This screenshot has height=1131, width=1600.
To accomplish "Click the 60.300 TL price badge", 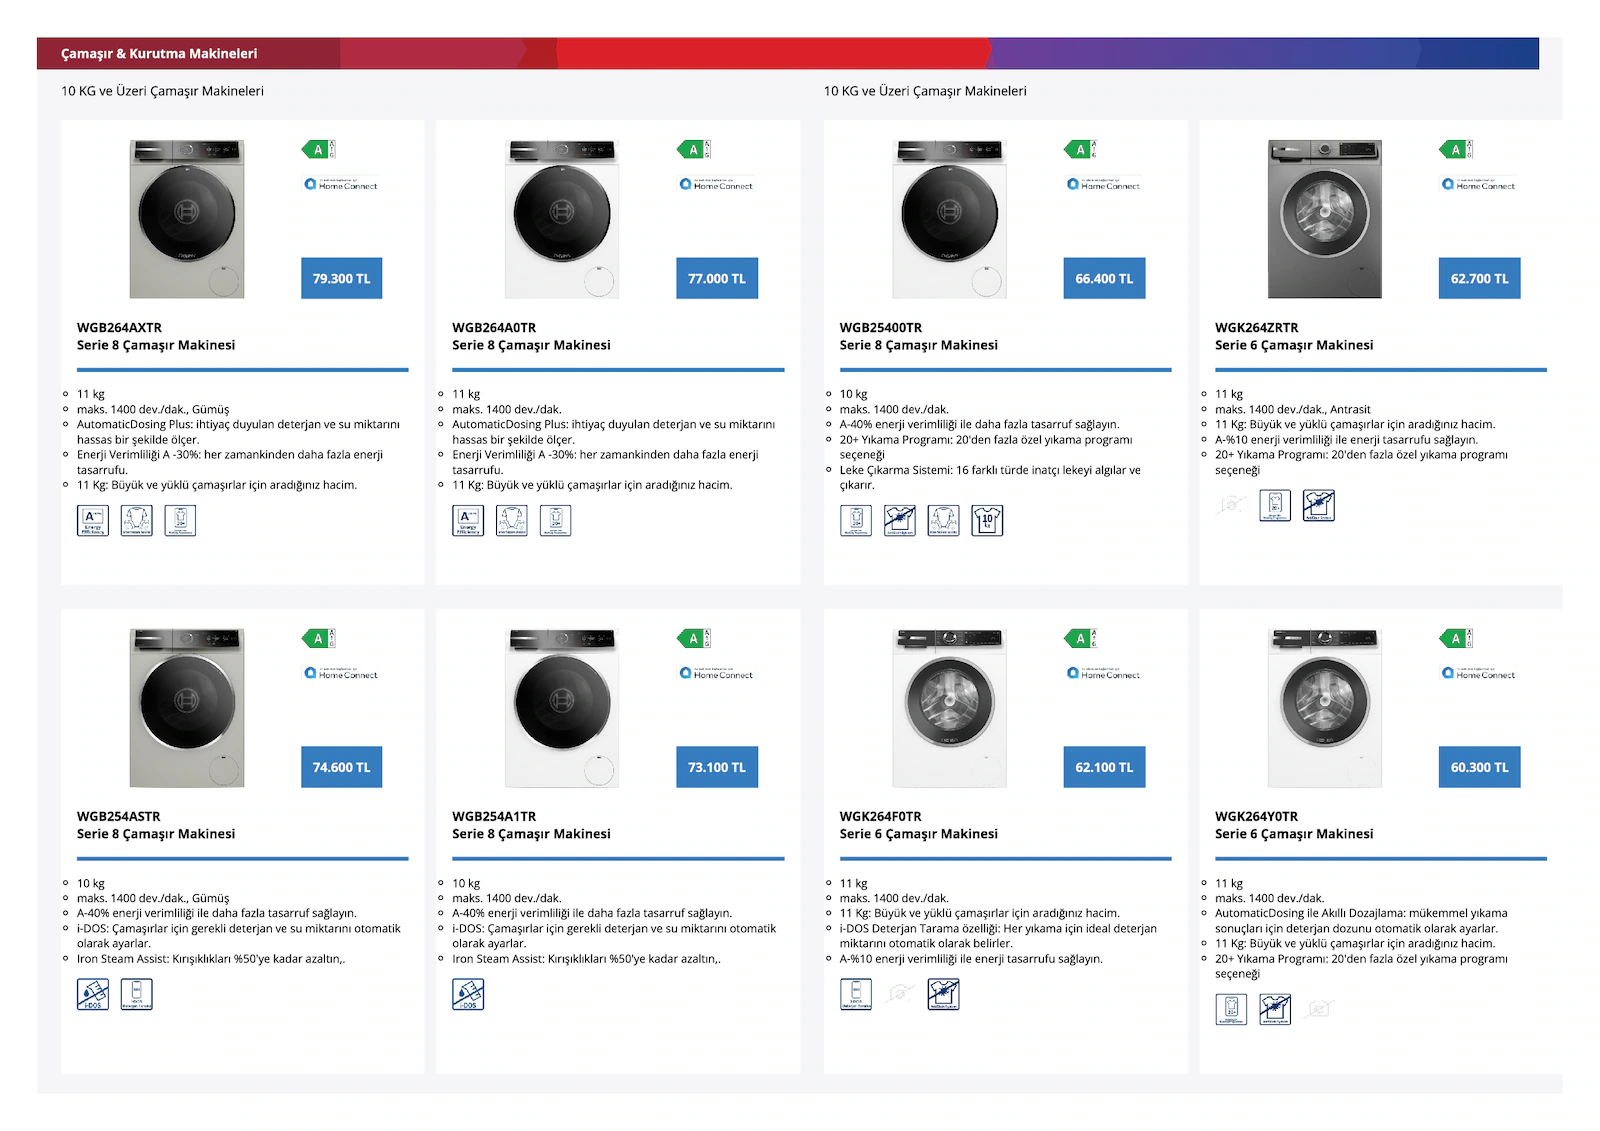I will [1480, 767].
